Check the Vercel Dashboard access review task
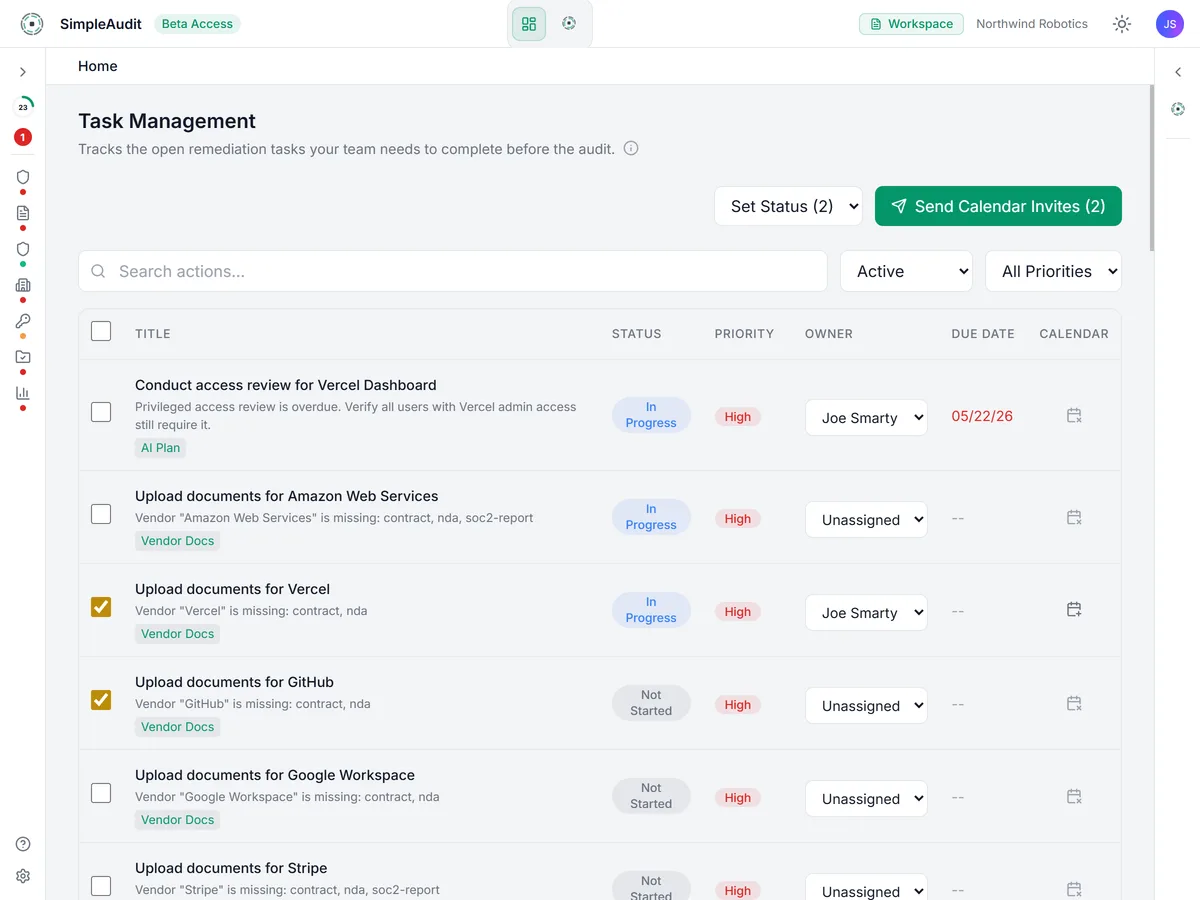Viewport: 1200px width, 900px height. coord(101,412)
